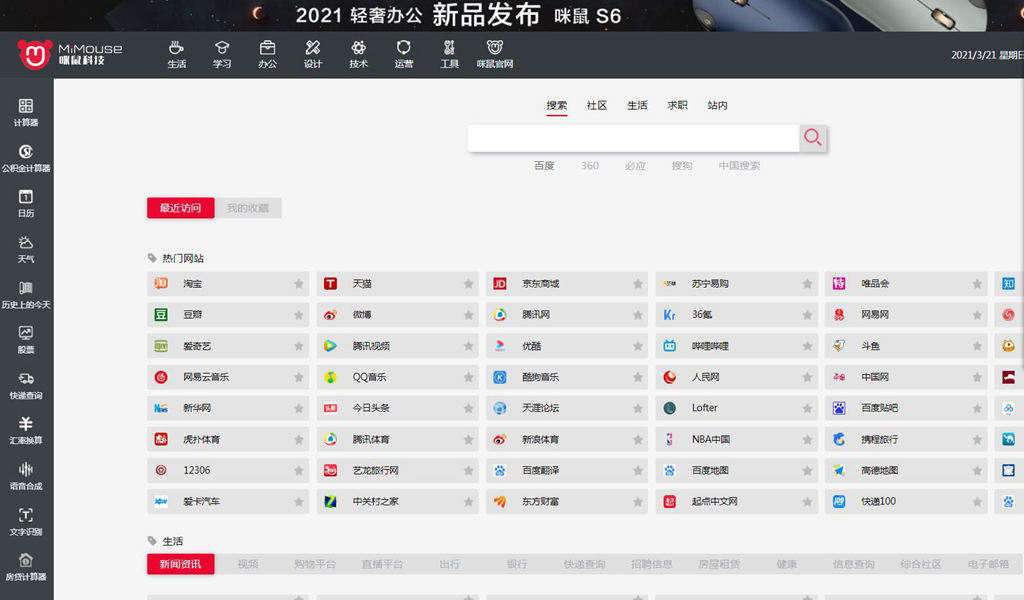Open the 学习 category in top navigation

pos(222,54)
